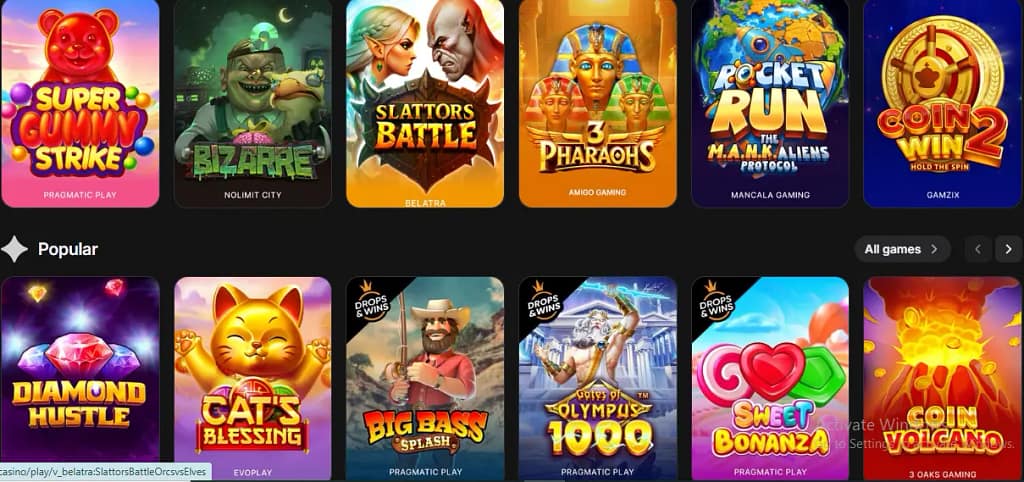The image size is (1024, 482).
Task: Go to previous Popular games with left arrow
Action: click(x=978, y=249)
